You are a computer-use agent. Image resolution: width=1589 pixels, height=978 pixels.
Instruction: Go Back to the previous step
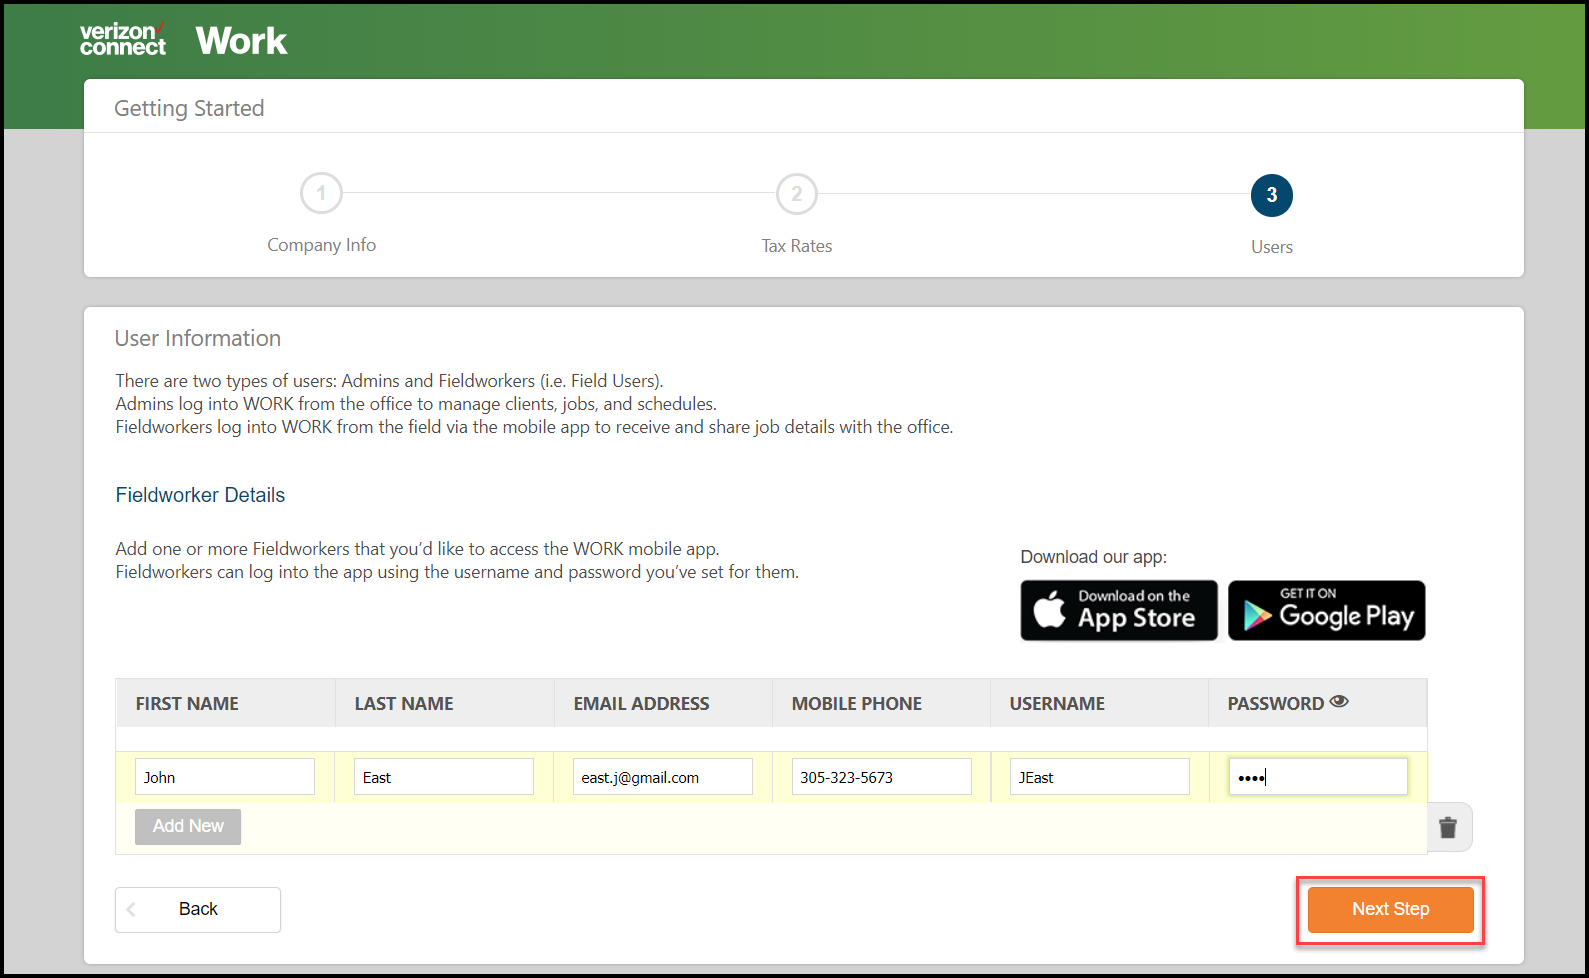198,910
